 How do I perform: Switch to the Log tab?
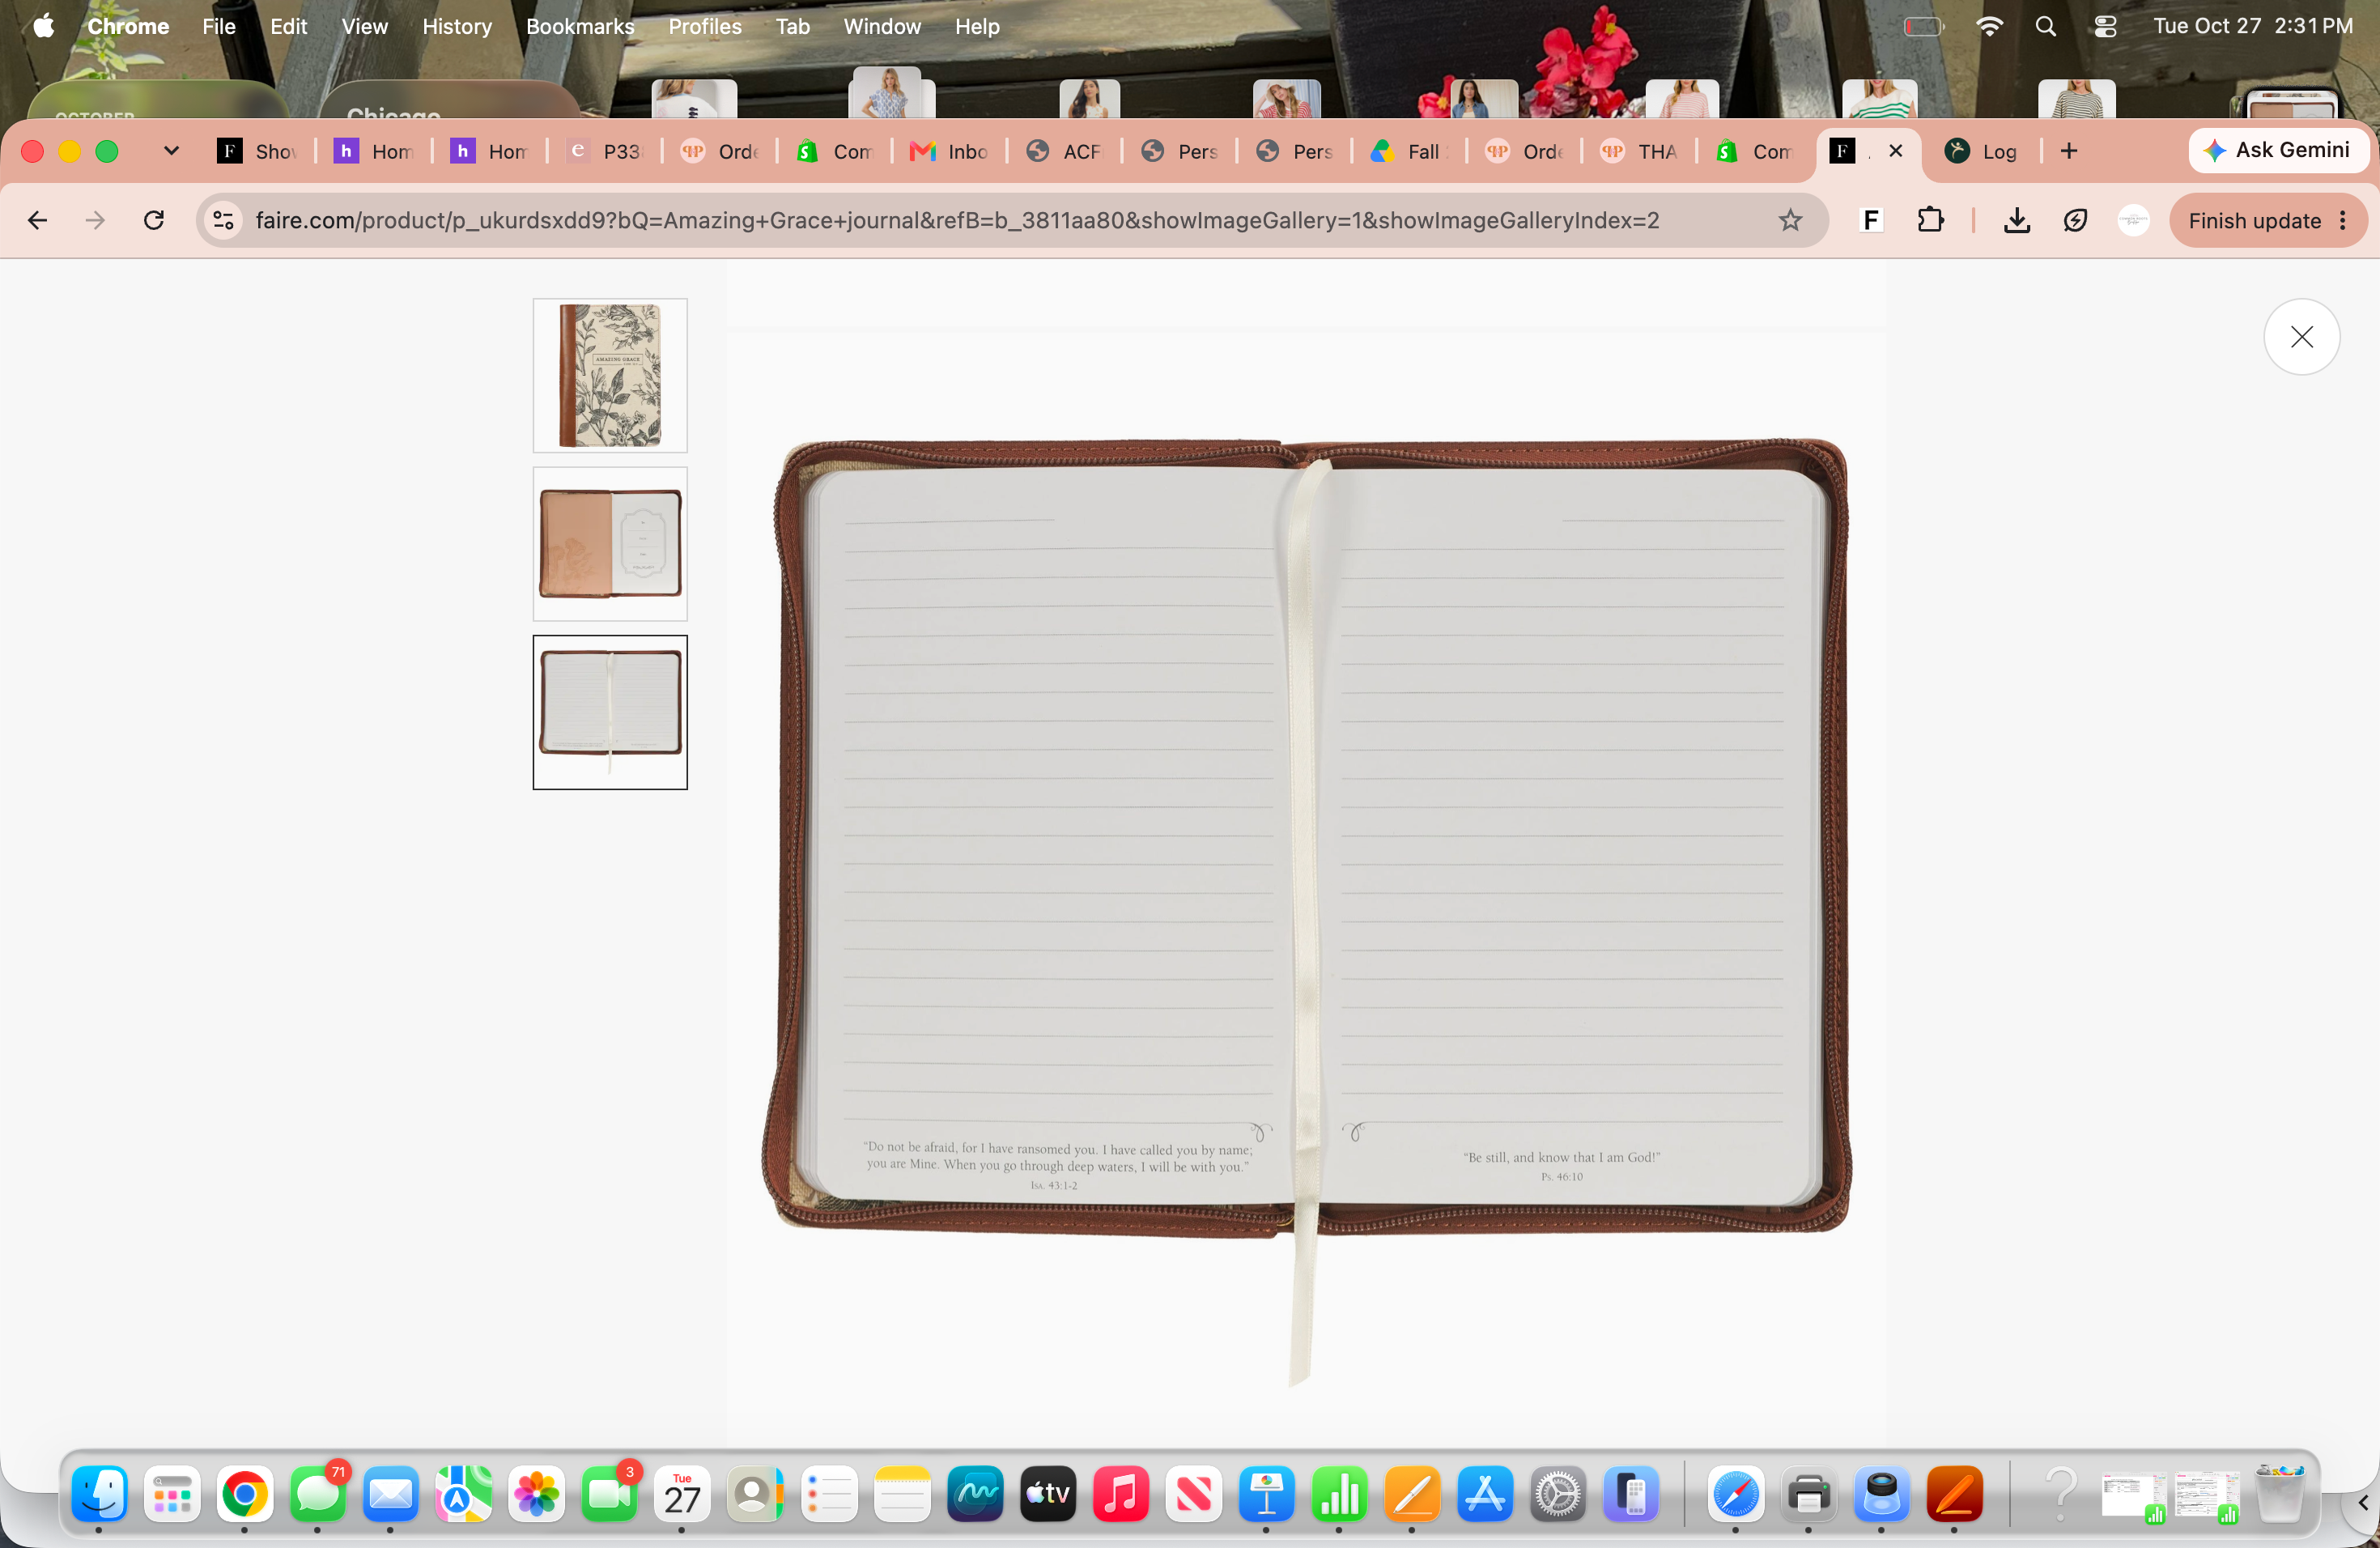pos(1982,151)
